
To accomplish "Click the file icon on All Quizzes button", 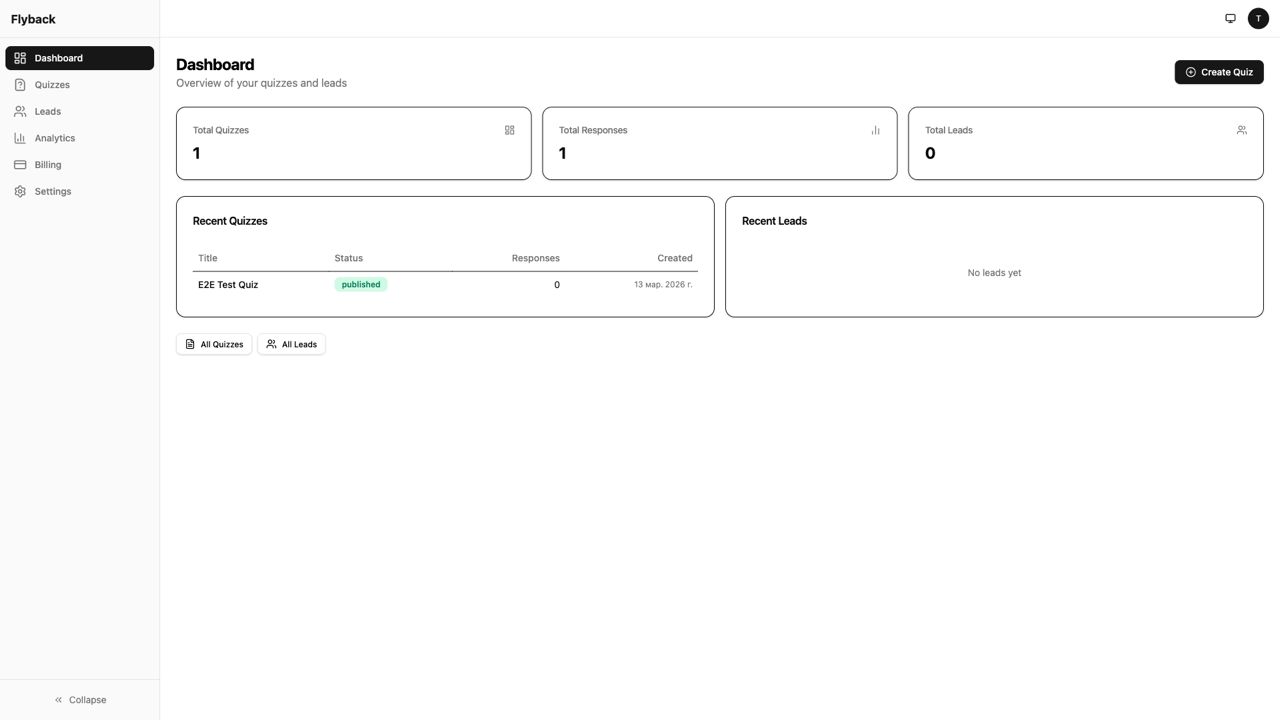I will (192, 344).
